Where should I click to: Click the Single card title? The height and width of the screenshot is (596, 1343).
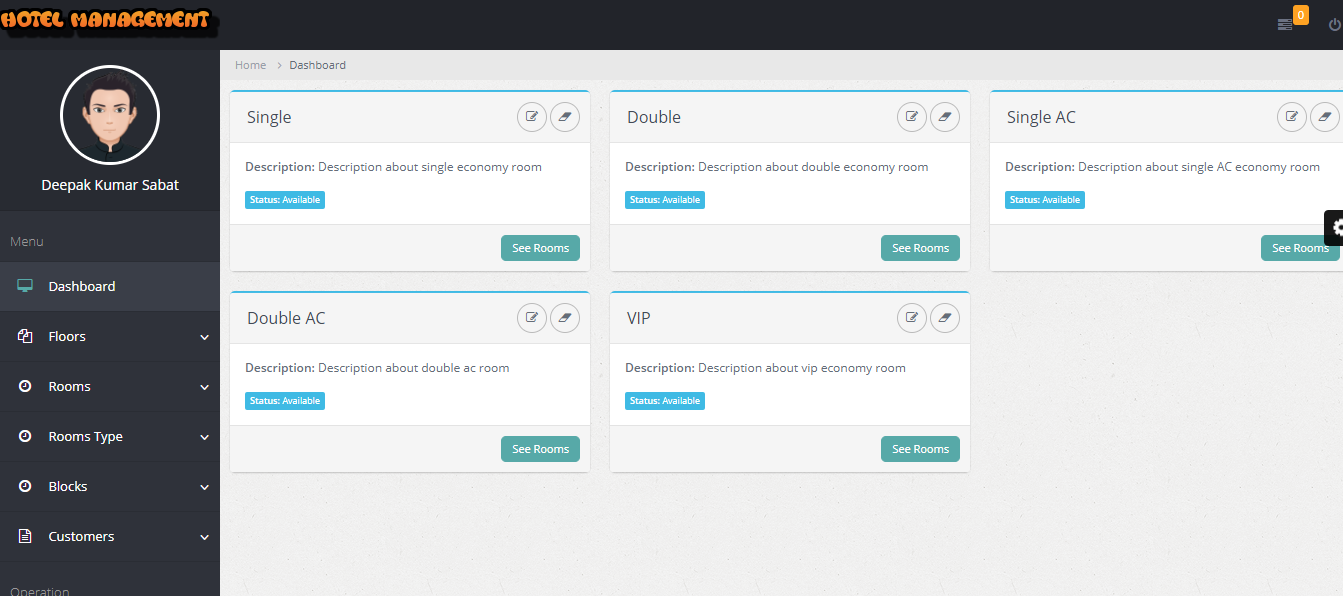[x=269, y=117]
